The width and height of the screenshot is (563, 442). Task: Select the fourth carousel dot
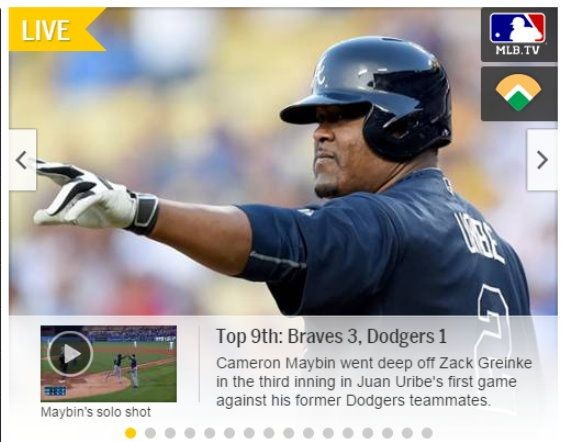pyautogui.click(x=190, y=433)
